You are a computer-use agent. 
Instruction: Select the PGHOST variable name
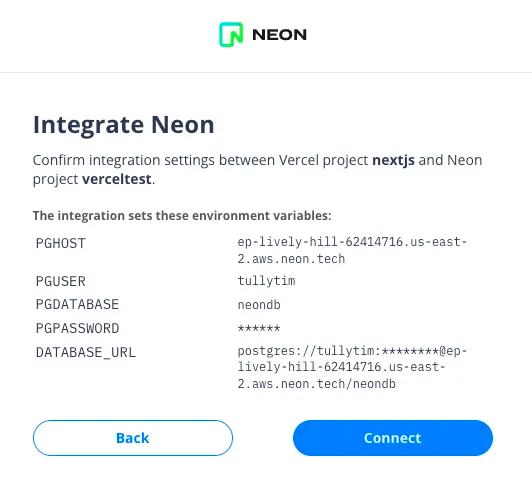click(61, 243)
